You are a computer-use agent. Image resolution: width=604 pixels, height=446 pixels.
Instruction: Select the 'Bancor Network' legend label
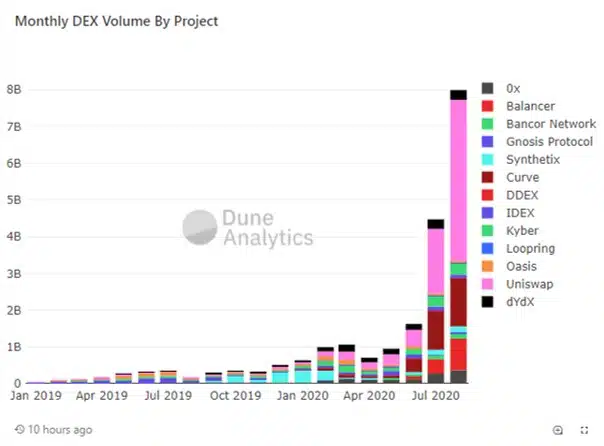tap(551, 124)
